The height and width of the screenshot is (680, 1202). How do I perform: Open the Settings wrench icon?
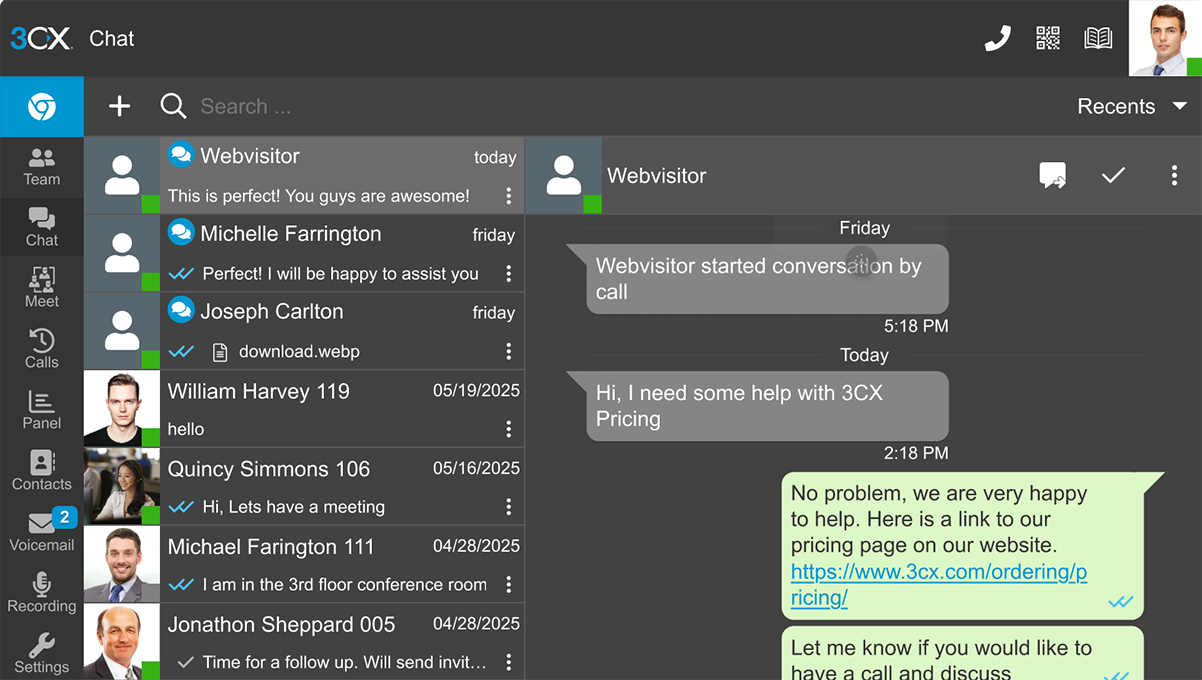42,654
